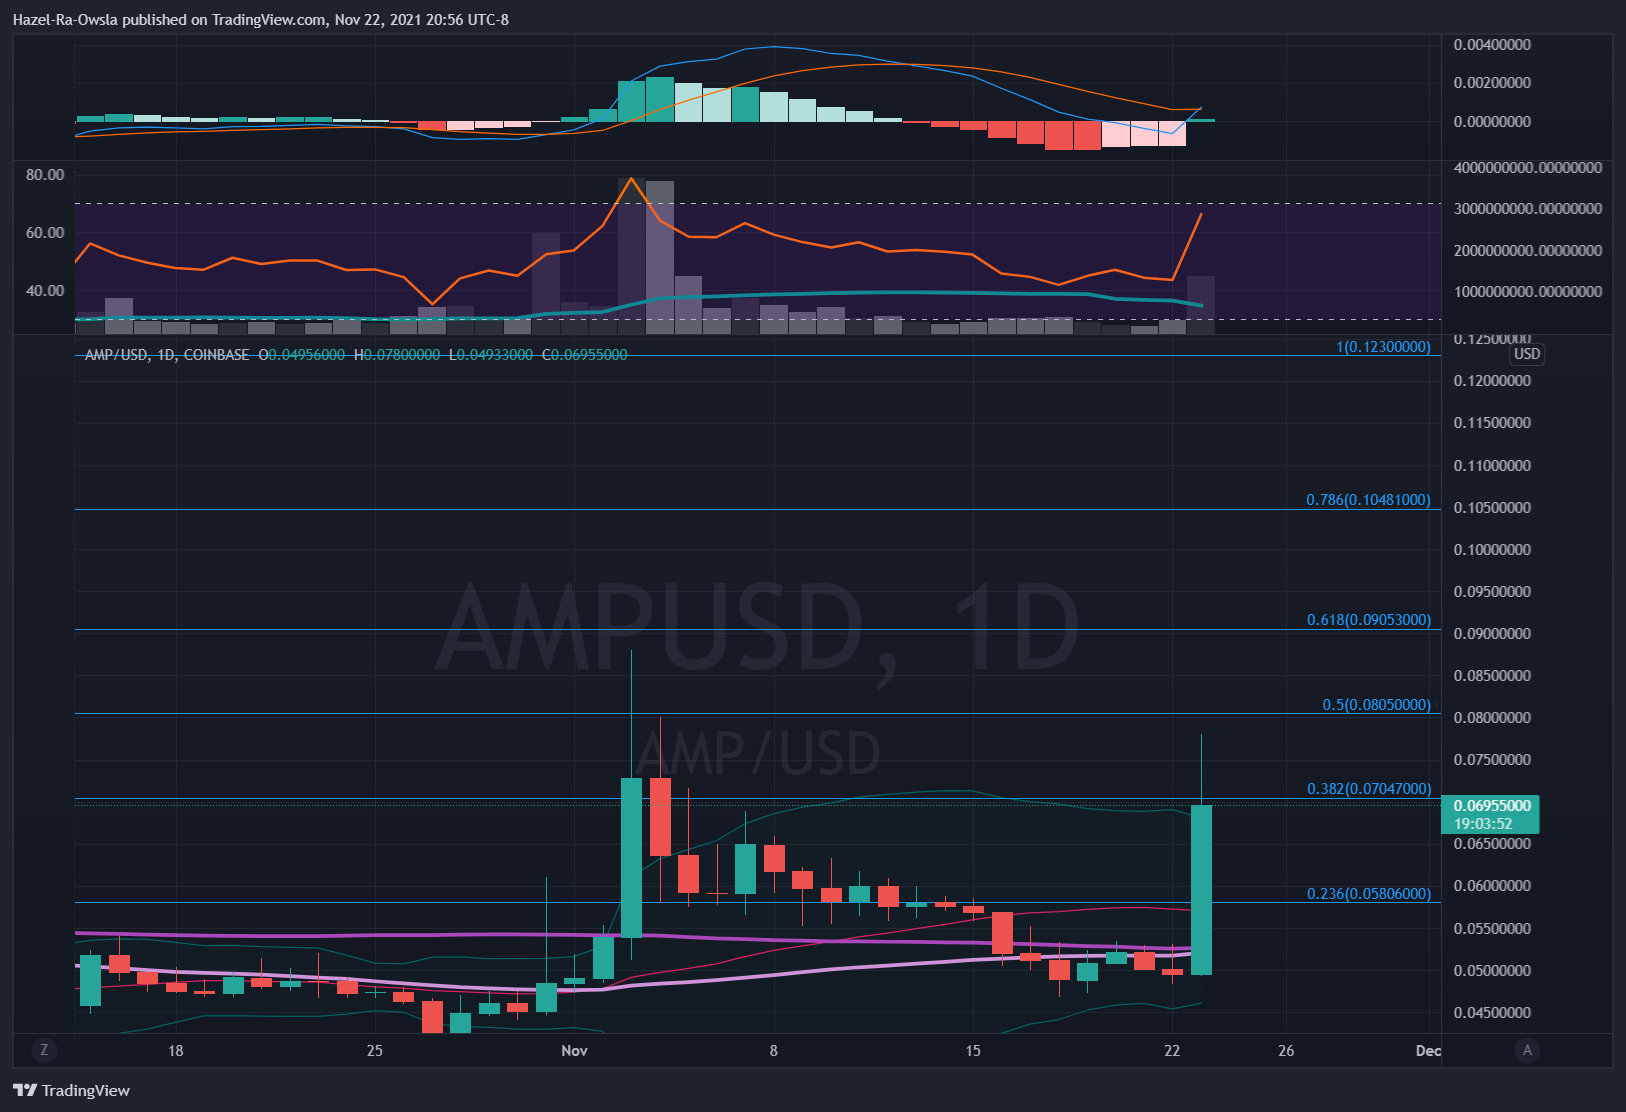1626x1112 pixels.
Task: Select the 0.5(0.08050000) Fibonacci level label
Action: pyautogui.click(x=1376, y=705)
